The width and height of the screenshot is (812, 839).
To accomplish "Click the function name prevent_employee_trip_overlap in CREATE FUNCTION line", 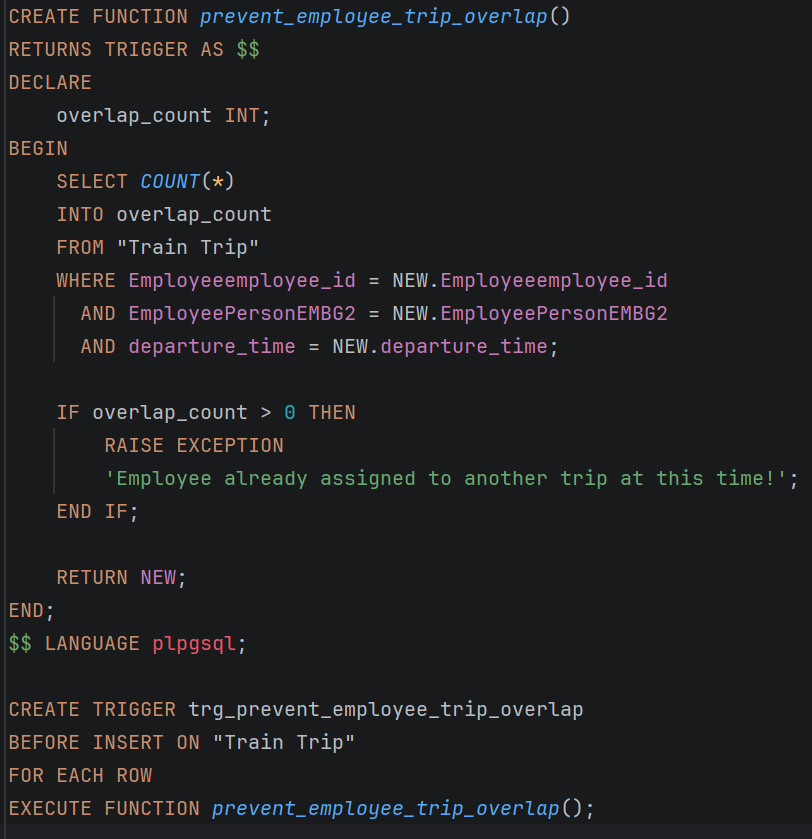I will (374, 17).
